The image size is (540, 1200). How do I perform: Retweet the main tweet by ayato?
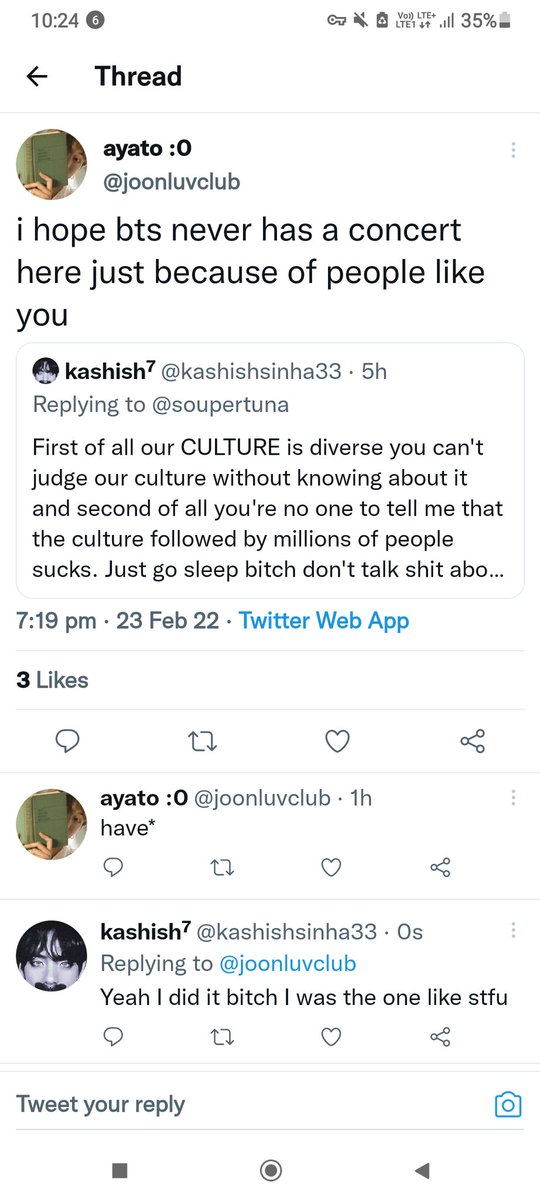click(x=203, y=741)
